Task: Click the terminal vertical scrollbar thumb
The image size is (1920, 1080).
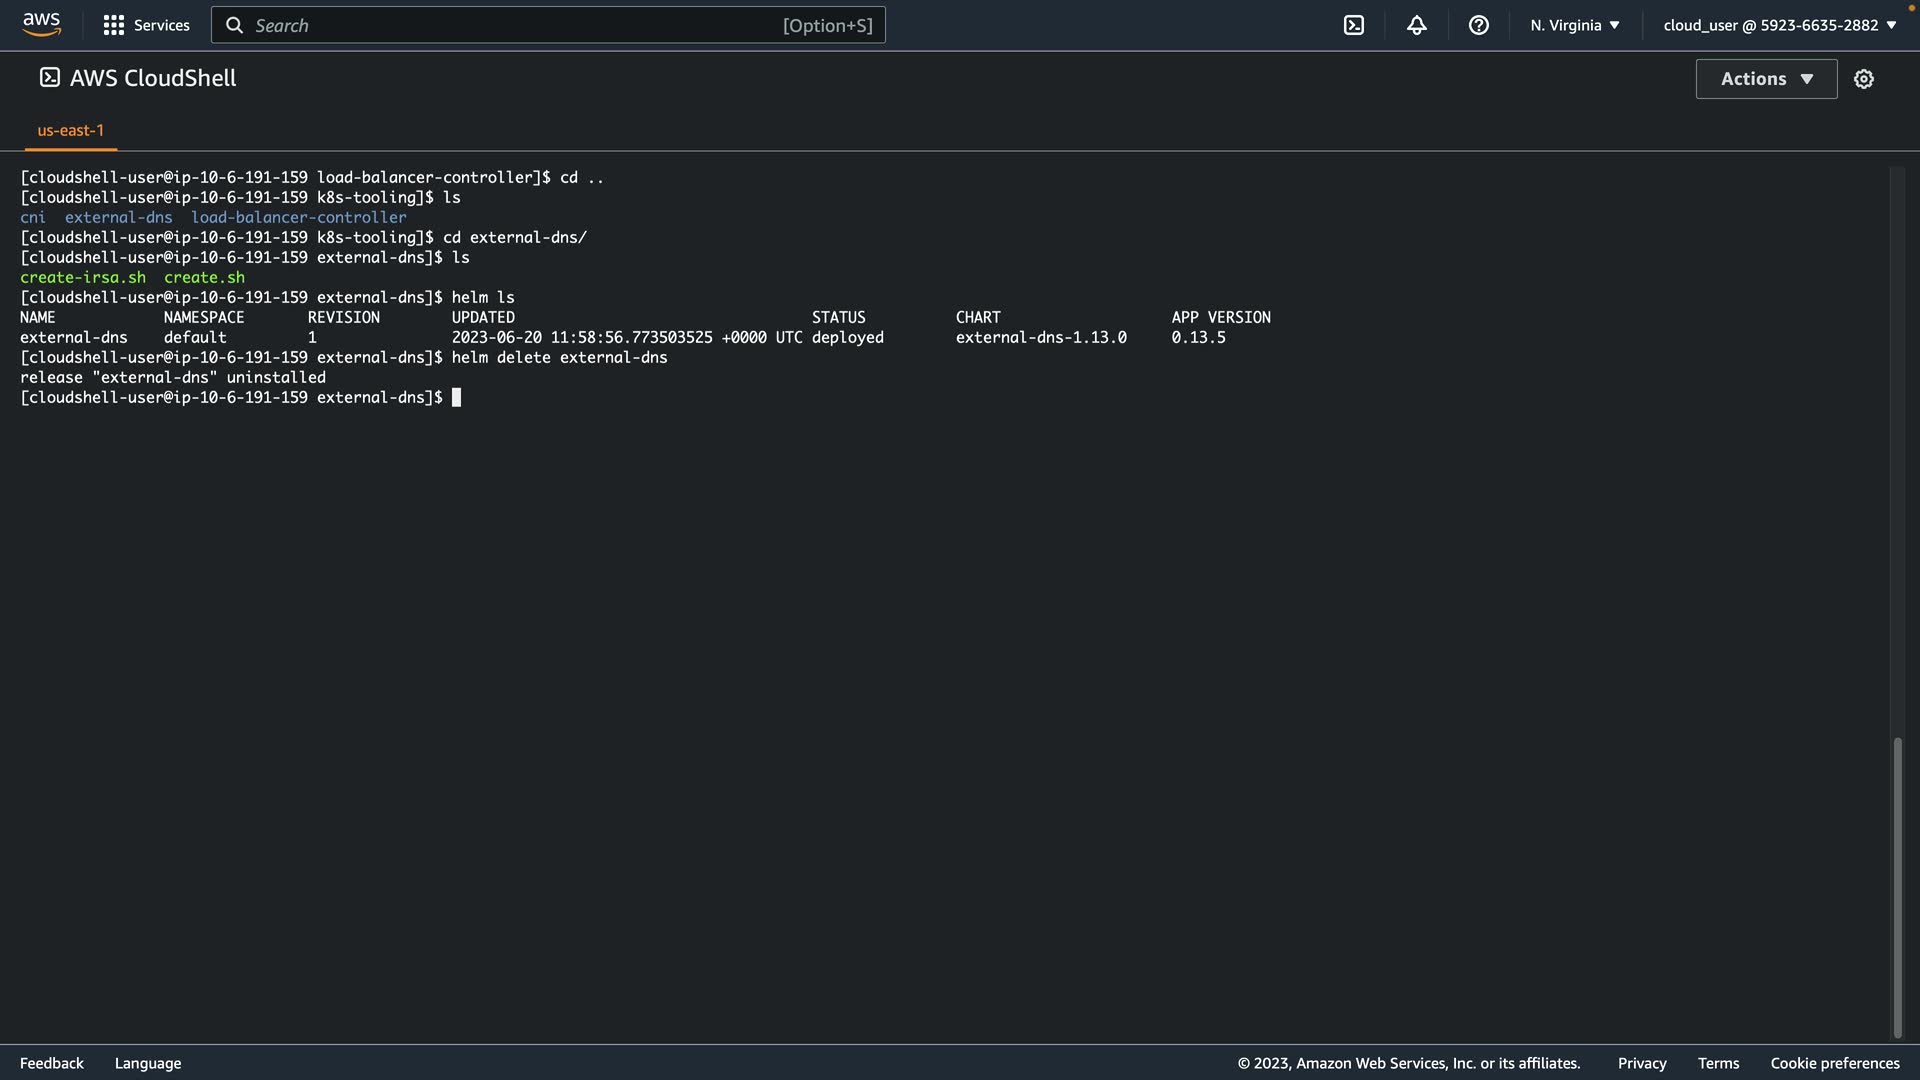Action: tap(1897, 888)
